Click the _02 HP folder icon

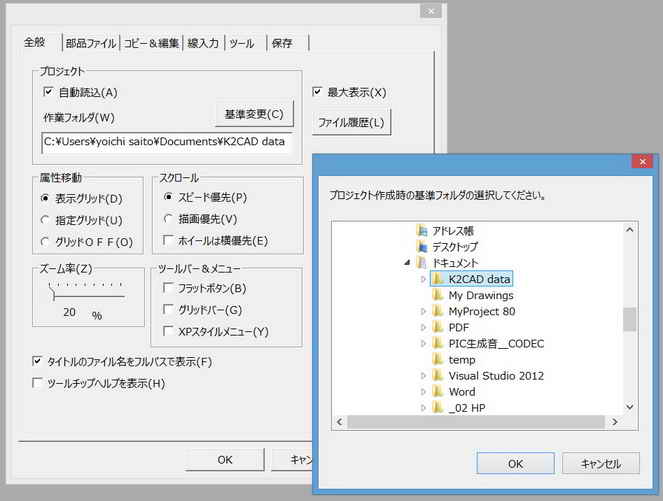[438, 408]
